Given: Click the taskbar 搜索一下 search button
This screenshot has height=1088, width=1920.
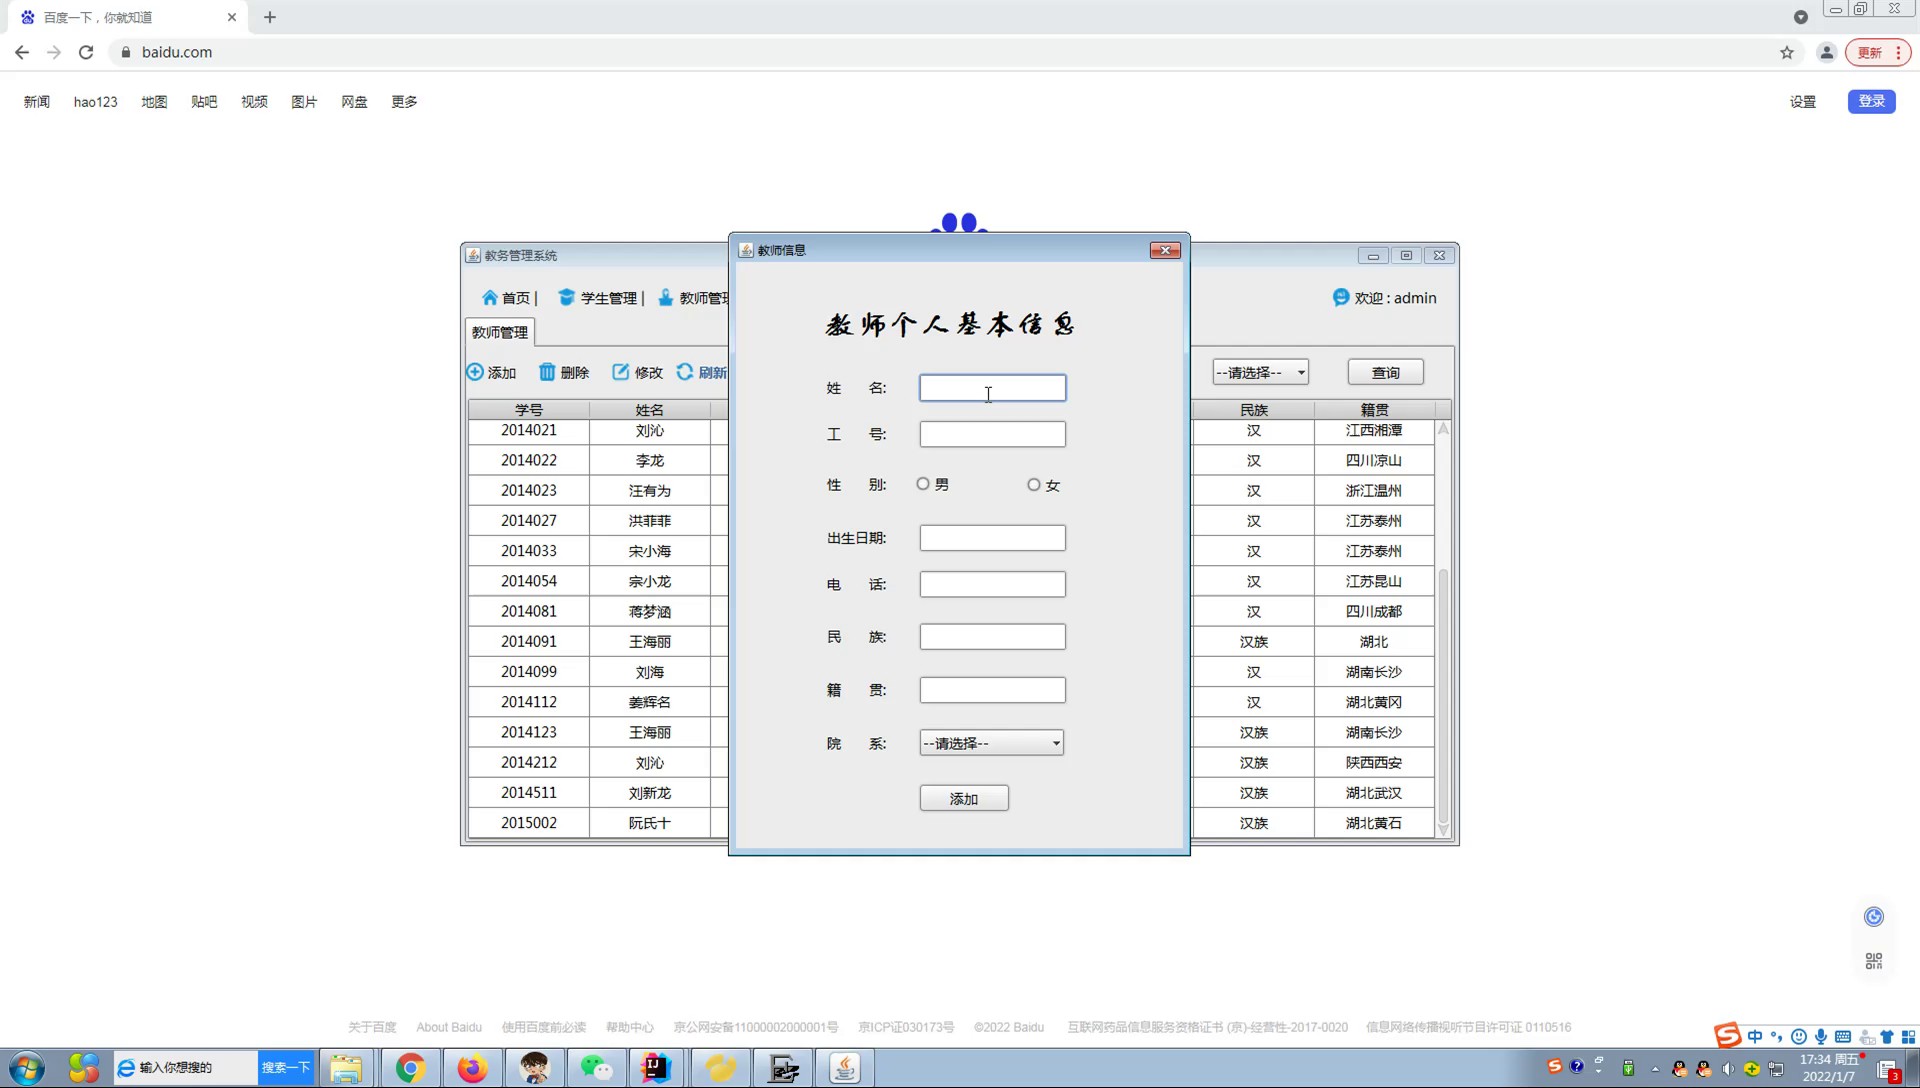Looking at the screenshot, I should pyautogui.click(x=286, y=1068).
